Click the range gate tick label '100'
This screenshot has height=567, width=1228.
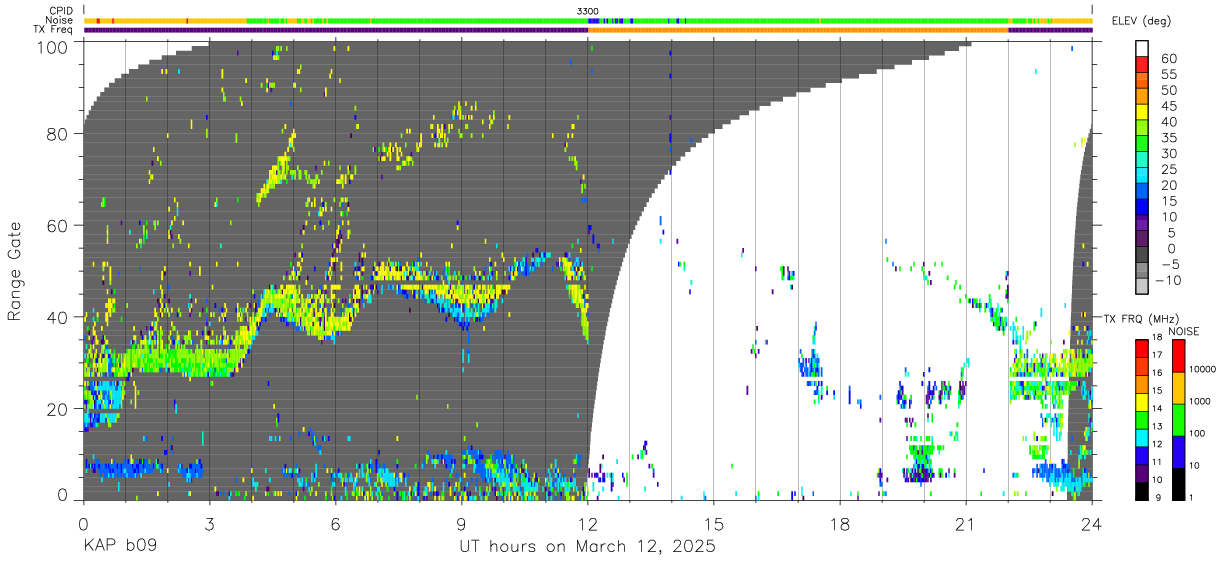pyautogui.click(x=53, y=48)
